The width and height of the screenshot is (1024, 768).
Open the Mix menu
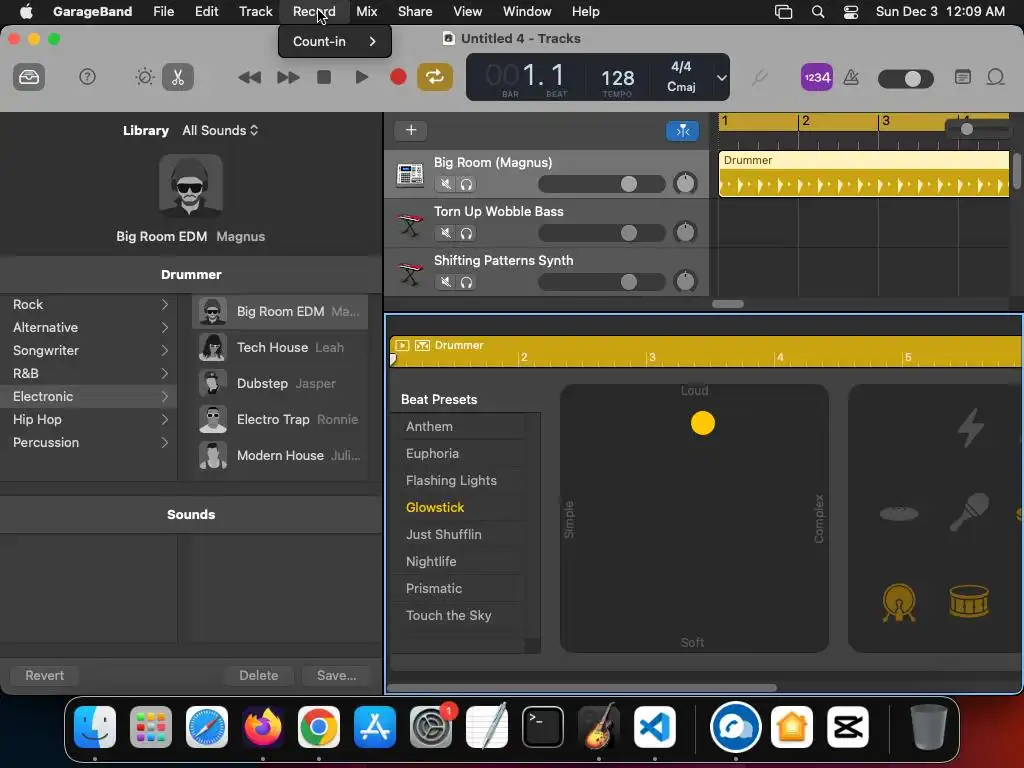point(366,11)
